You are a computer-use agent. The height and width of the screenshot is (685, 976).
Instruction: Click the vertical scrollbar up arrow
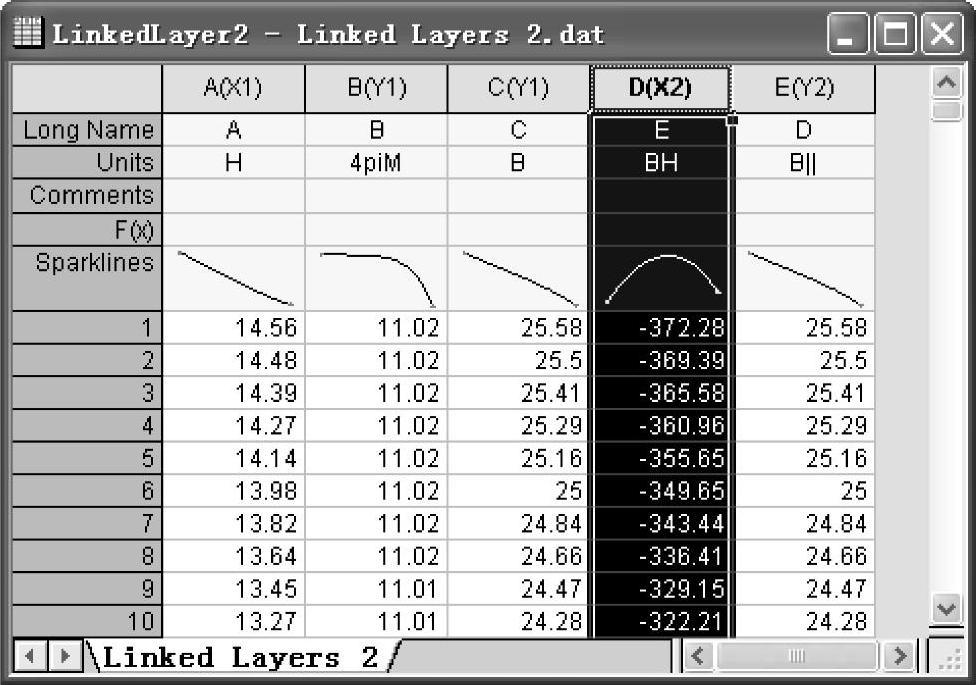[947, 82]
